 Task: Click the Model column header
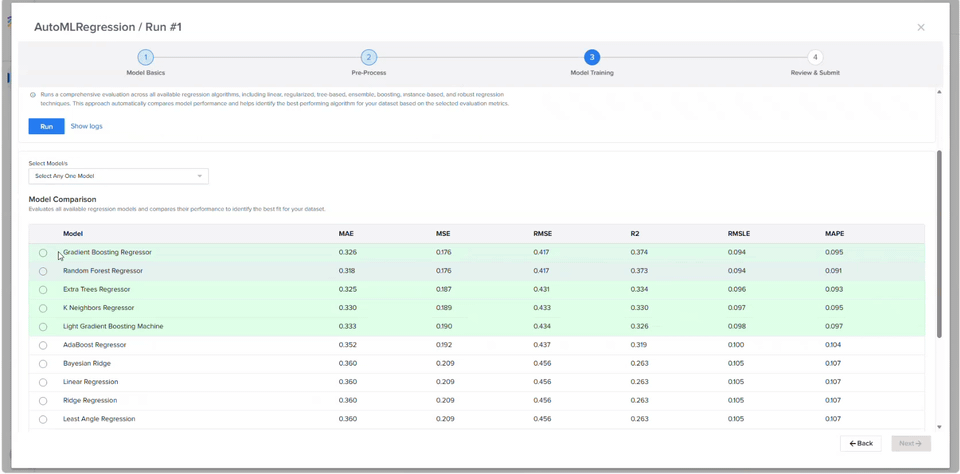pos(73,234)
